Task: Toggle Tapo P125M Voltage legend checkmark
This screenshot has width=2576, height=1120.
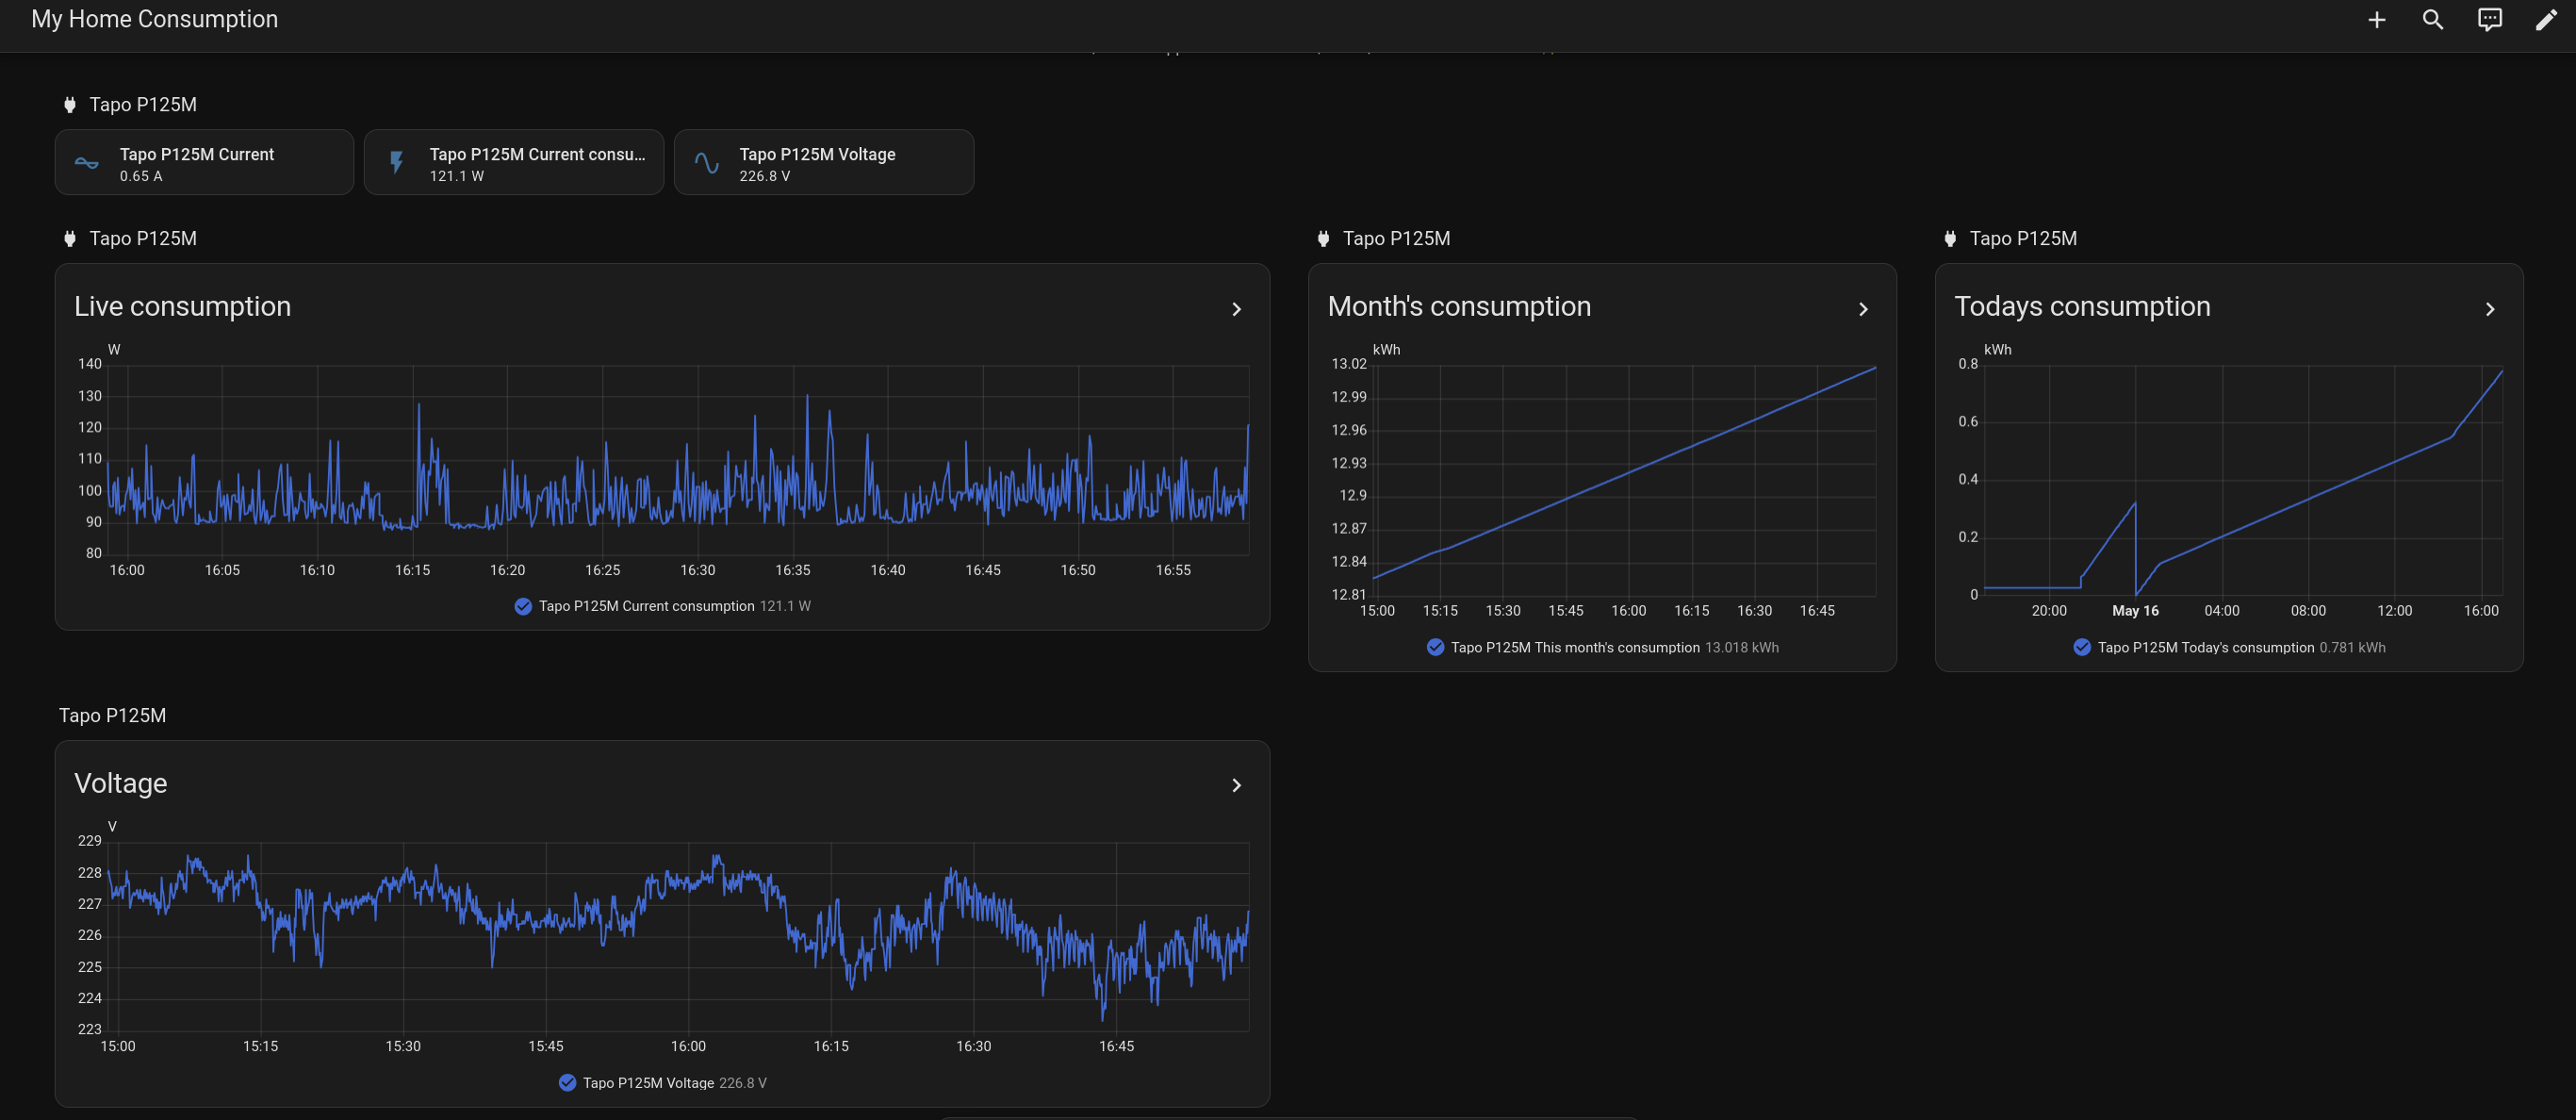Action: click(x=567, y=1083)
